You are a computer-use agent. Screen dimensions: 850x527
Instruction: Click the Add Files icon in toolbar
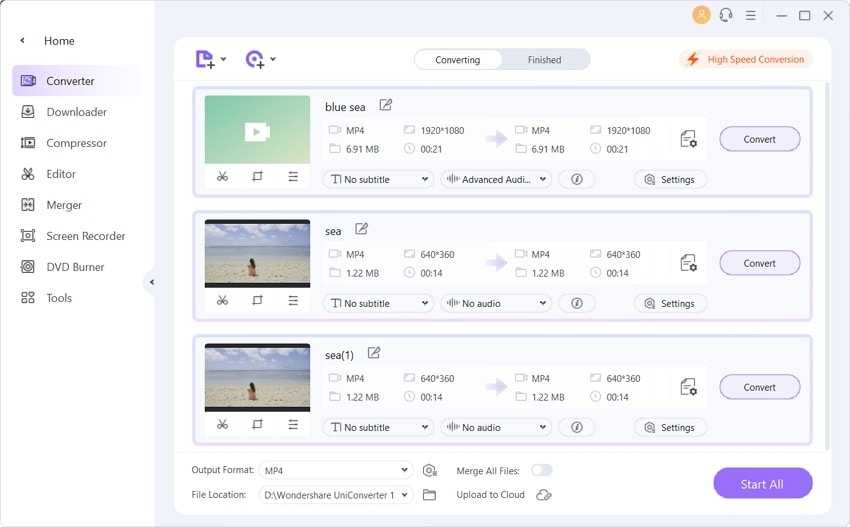[205, 59]
